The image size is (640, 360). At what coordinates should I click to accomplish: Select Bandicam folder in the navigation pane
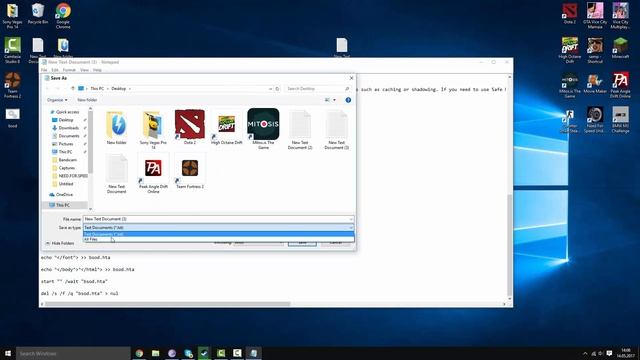click(x=64, y=160)
